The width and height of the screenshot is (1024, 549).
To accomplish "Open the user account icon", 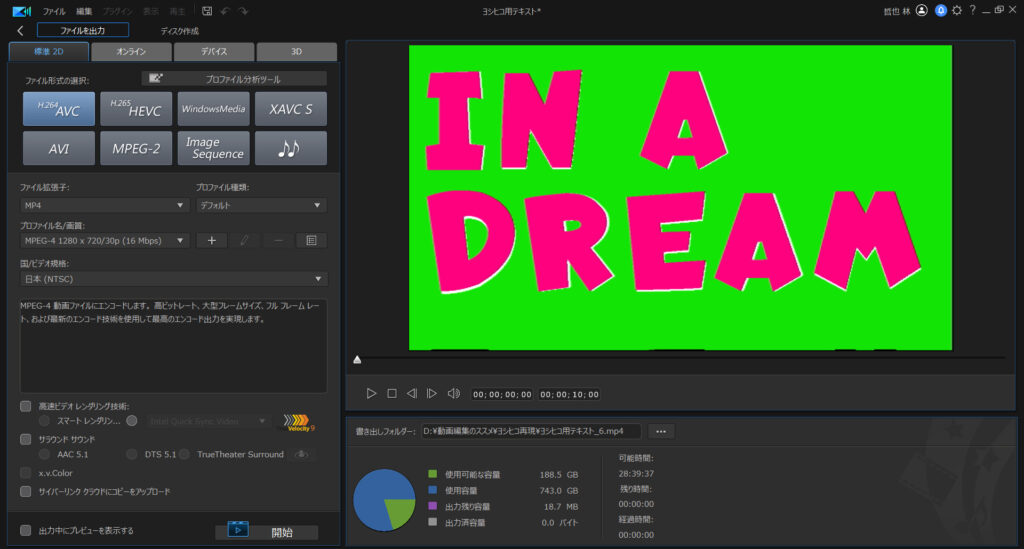I will (921, 10).
